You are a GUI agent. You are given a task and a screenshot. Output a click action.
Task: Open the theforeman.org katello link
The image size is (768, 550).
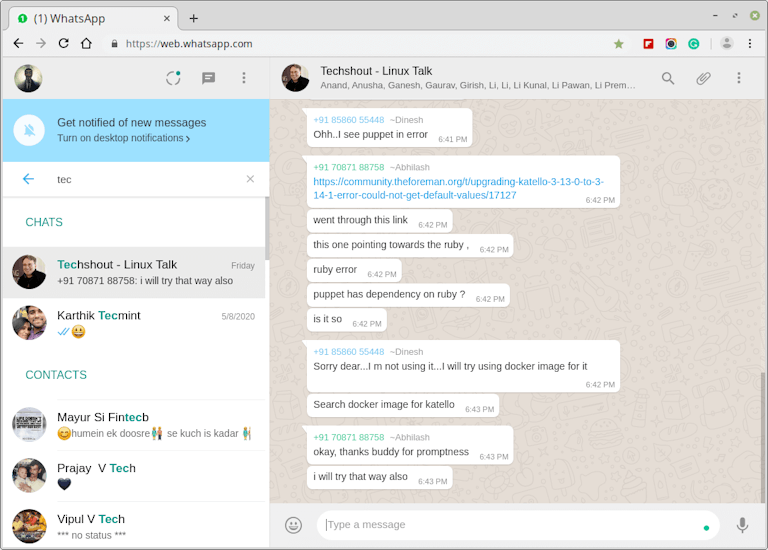coord(458,189)
